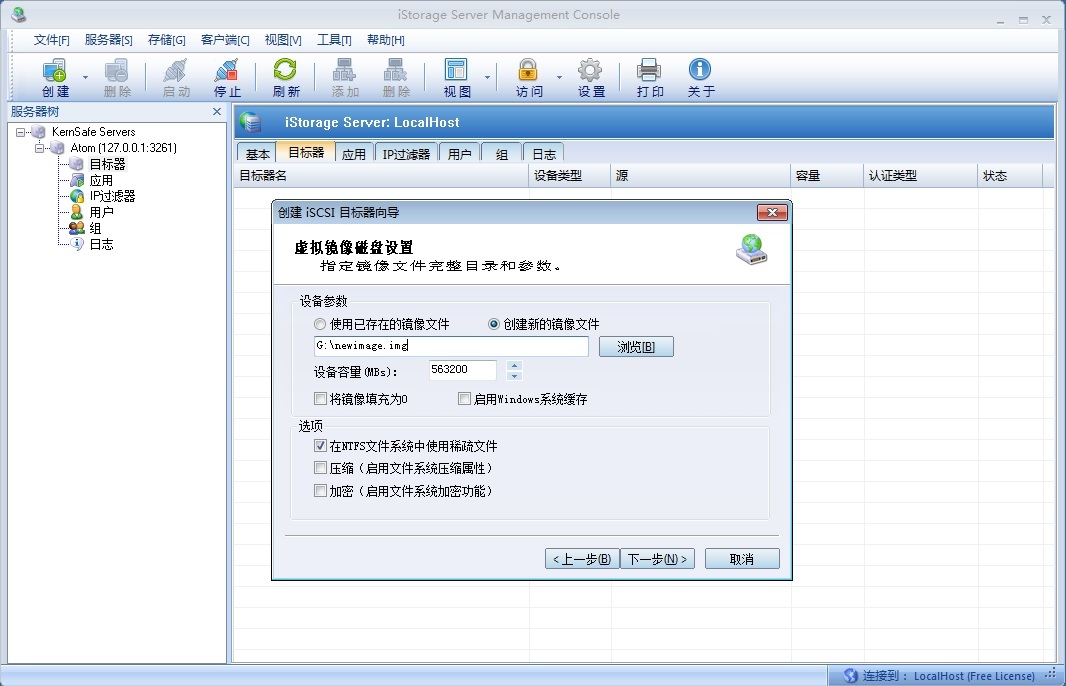Increase device capacity with up arrow
The image size is (1066, 686).
click(515, 365)
